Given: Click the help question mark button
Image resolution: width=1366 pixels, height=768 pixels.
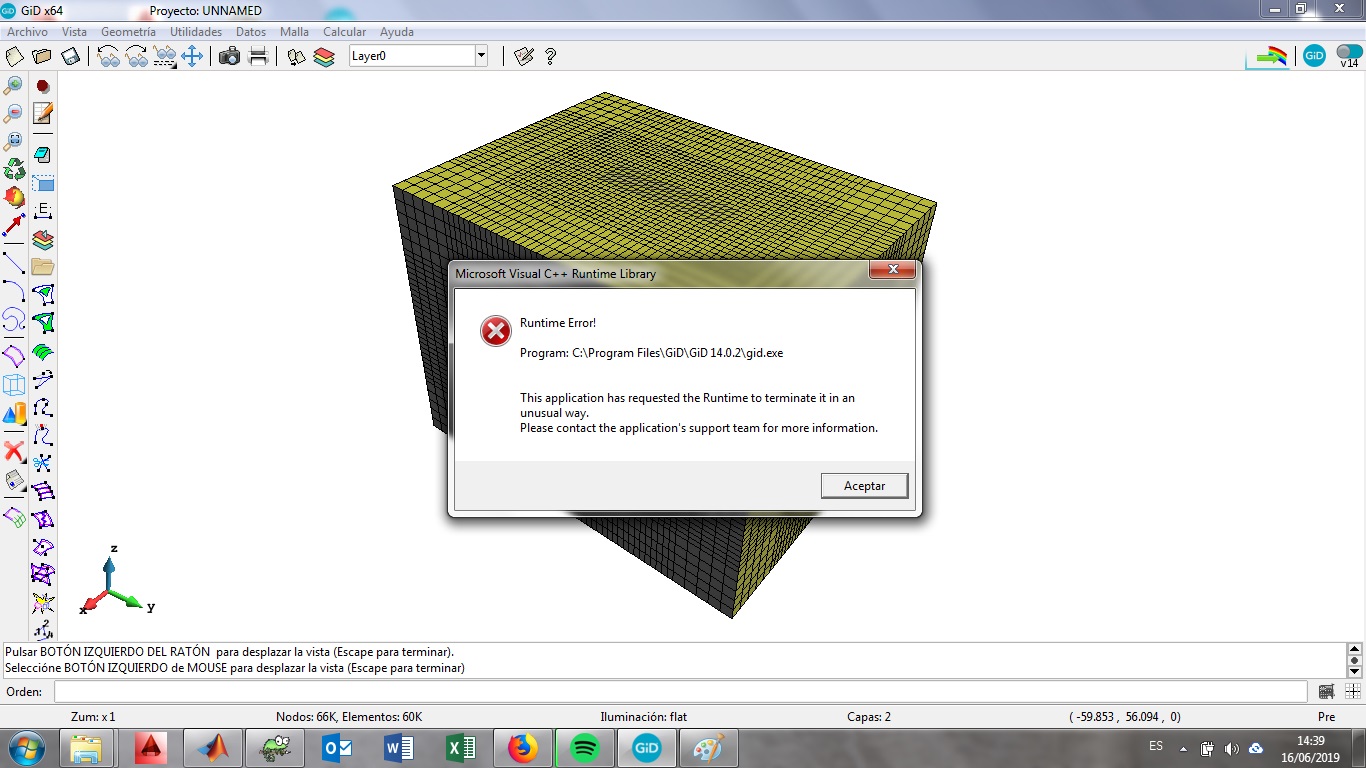Looking at the screenshot, I should (550, 56).
